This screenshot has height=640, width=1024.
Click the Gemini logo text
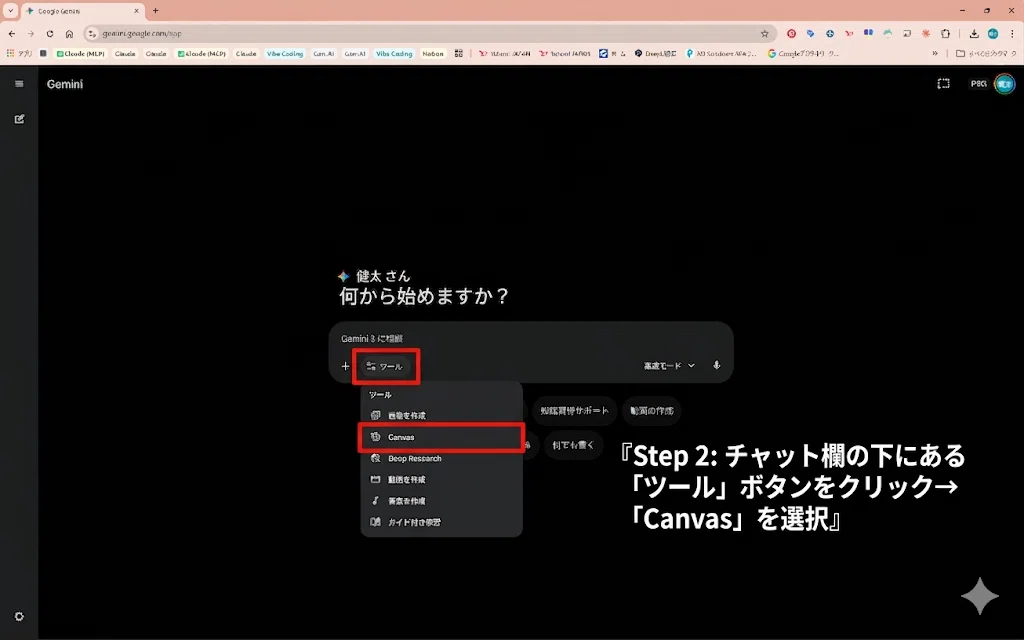[x=65, y=84]
